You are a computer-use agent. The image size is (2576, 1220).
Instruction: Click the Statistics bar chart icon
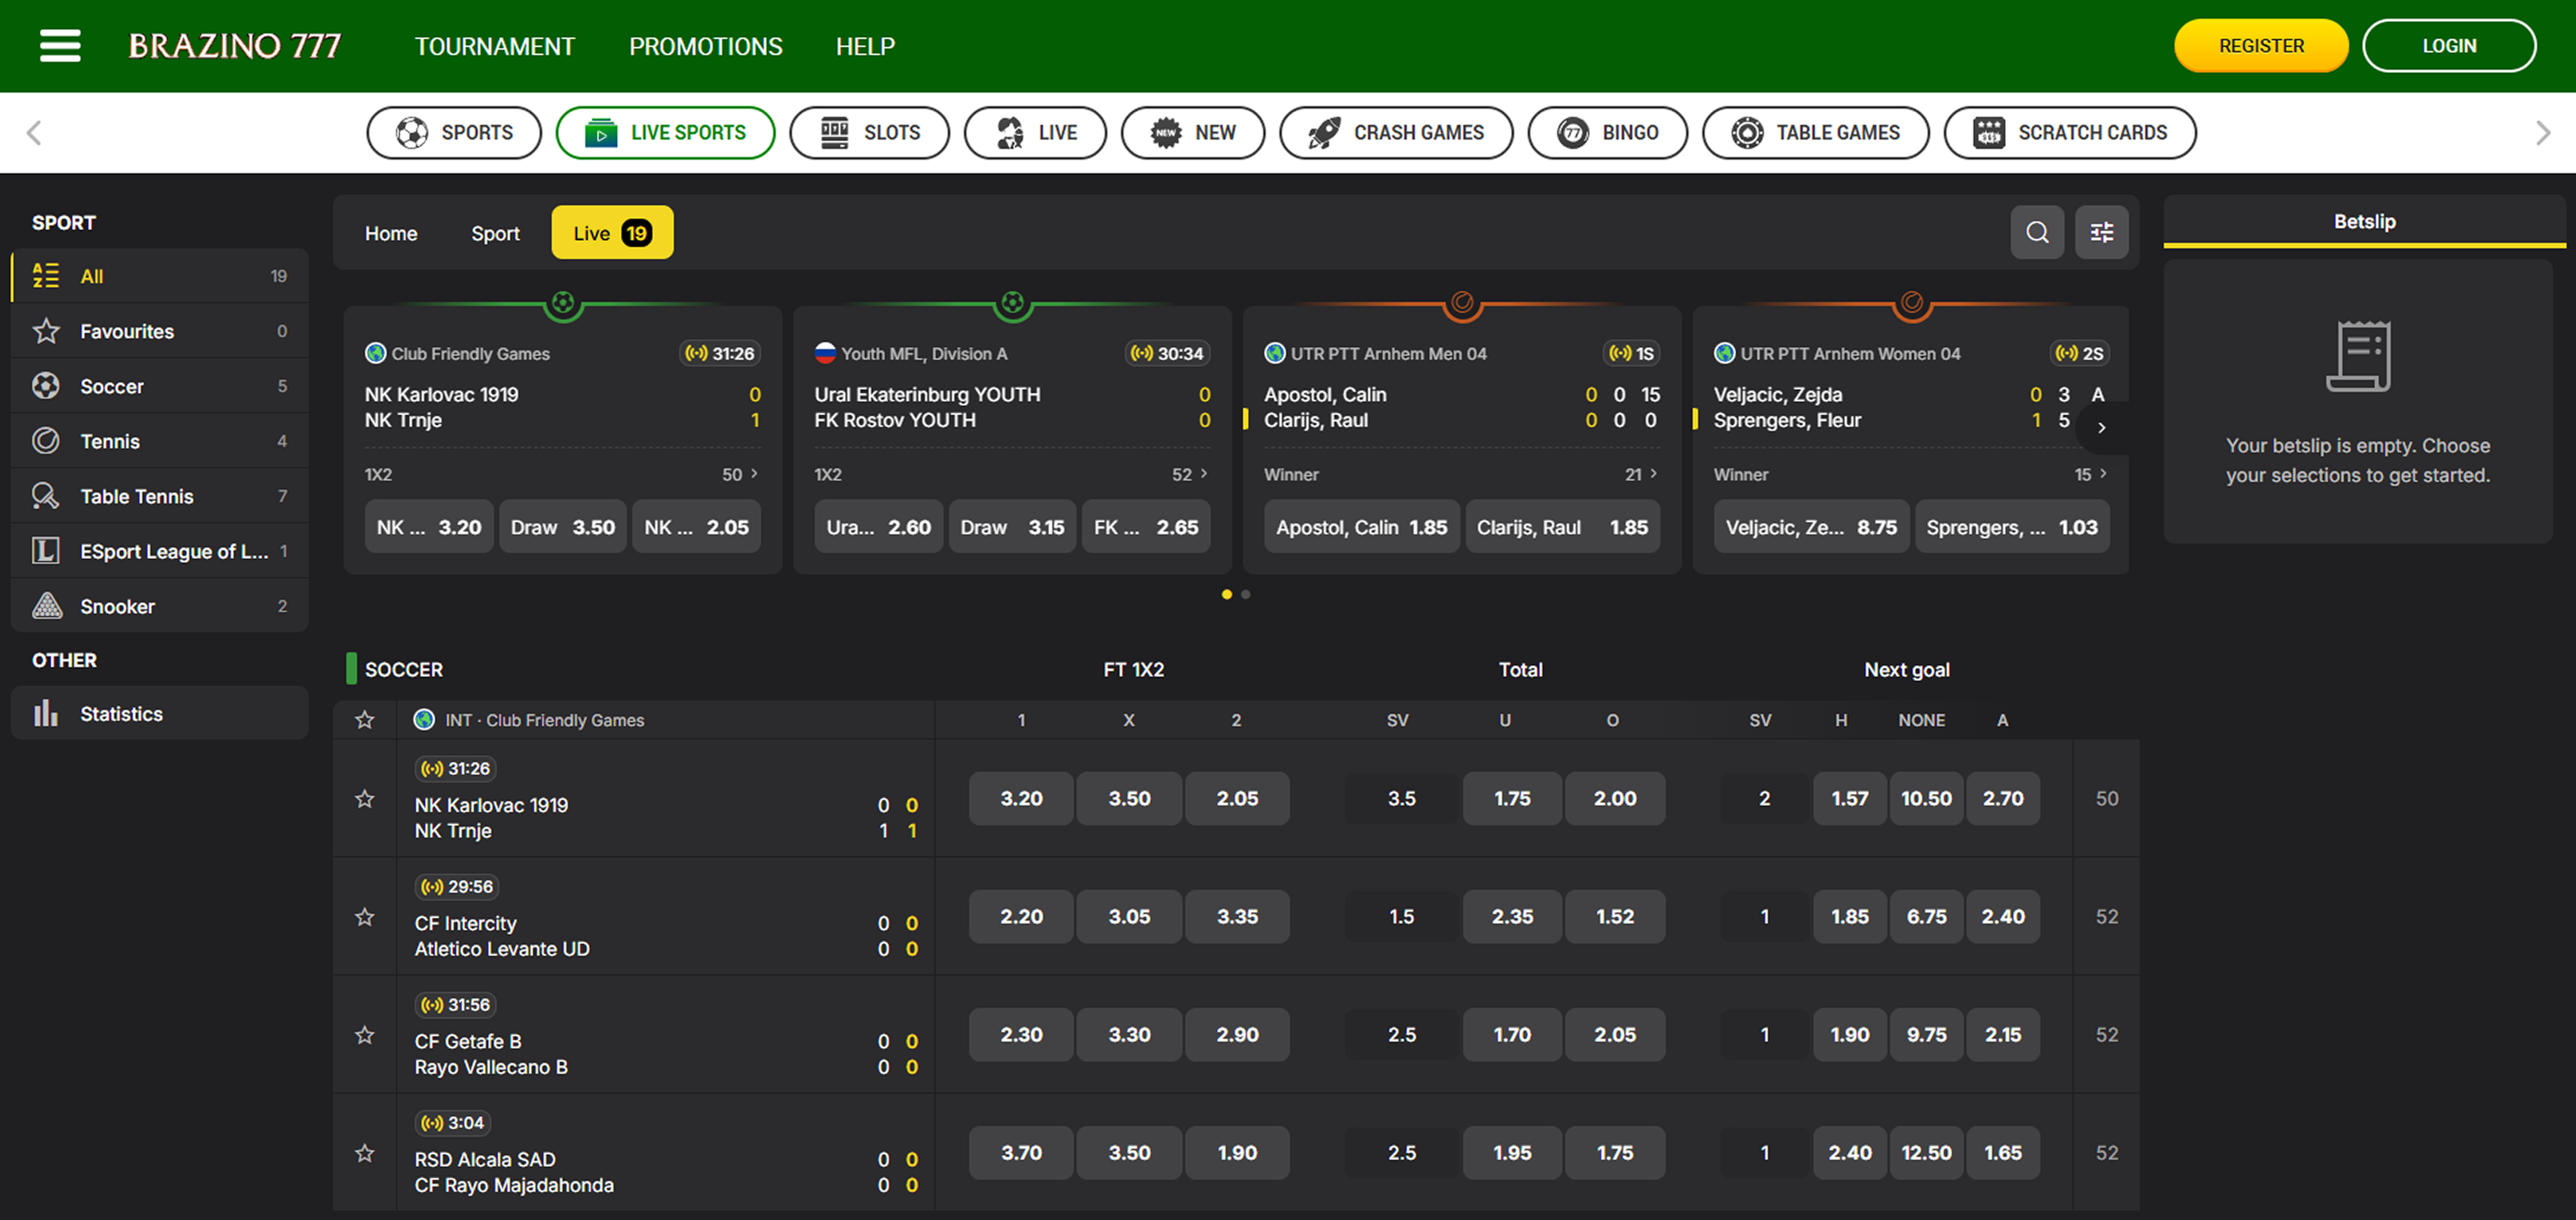(x=46, y=713)
